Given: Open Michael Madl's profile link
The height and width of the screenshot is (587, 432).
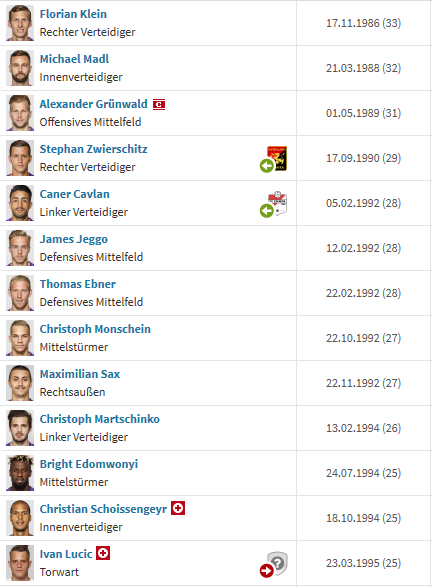Looking at the screenshot, I should coord(74,59).
